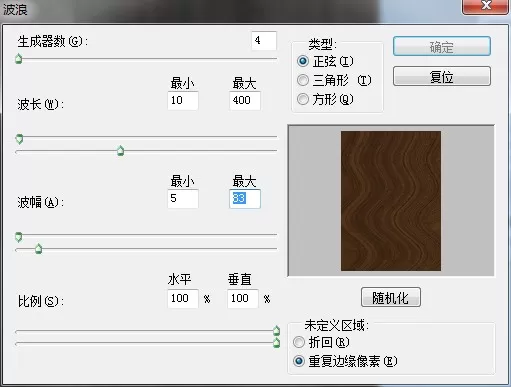
Task: Click the 比例 垂直 vertical percent field
Action: click(x=243, y=298)
